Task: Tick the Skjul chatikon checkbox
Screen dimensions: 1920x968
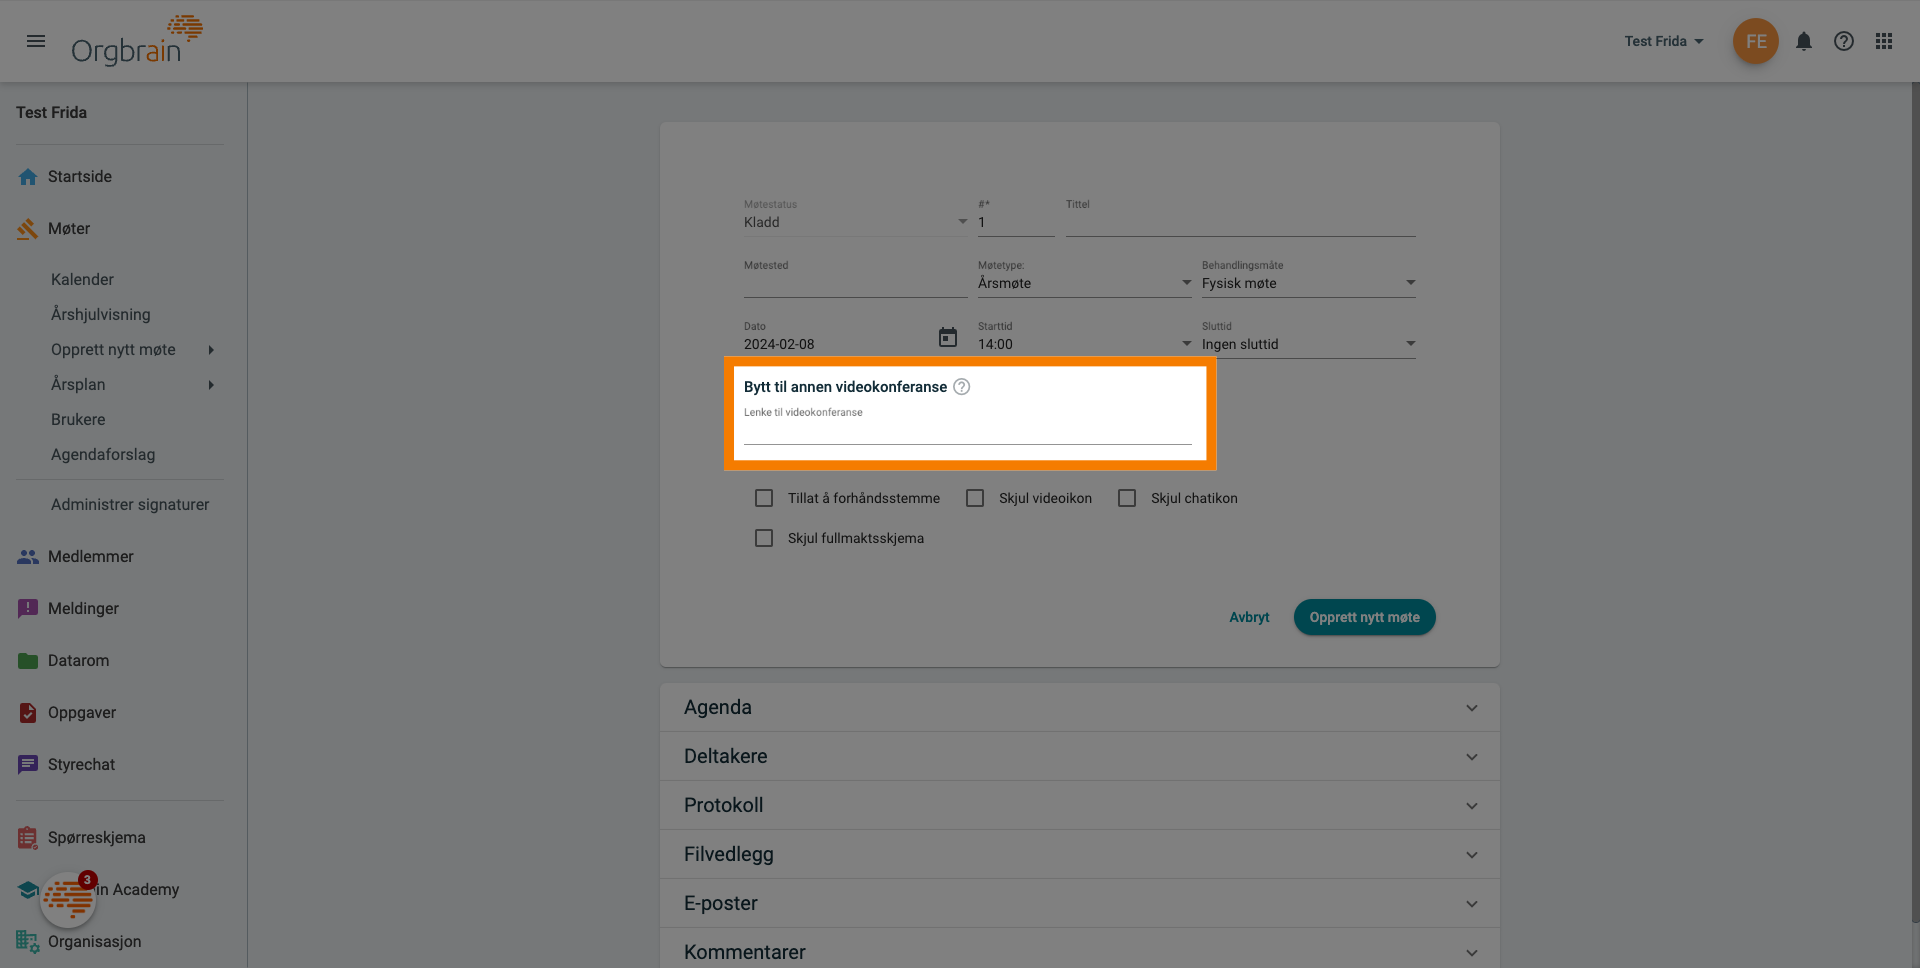Action: (x=1127, y=498)
